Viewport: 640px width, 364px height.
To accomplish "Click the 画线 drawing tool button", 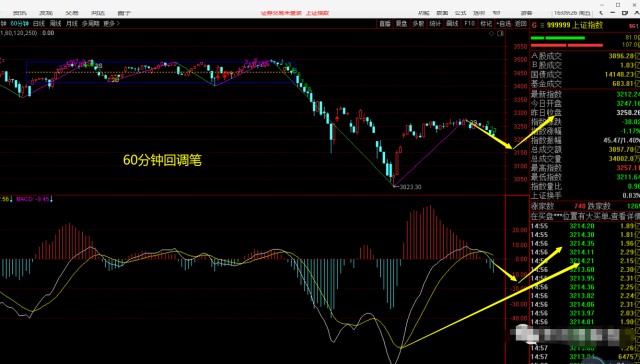I will coord(452,24).
